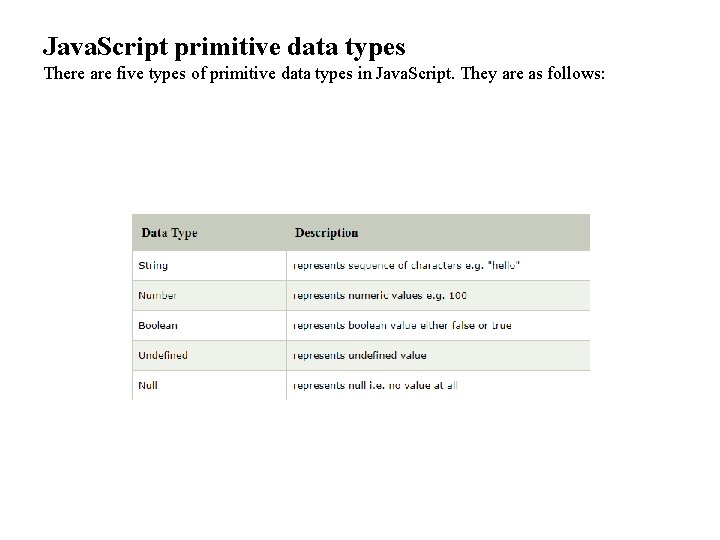This screenshot has height=540, width=720.
Task: Select the 'Number' data type cell
Action: (x=157, y=295)
